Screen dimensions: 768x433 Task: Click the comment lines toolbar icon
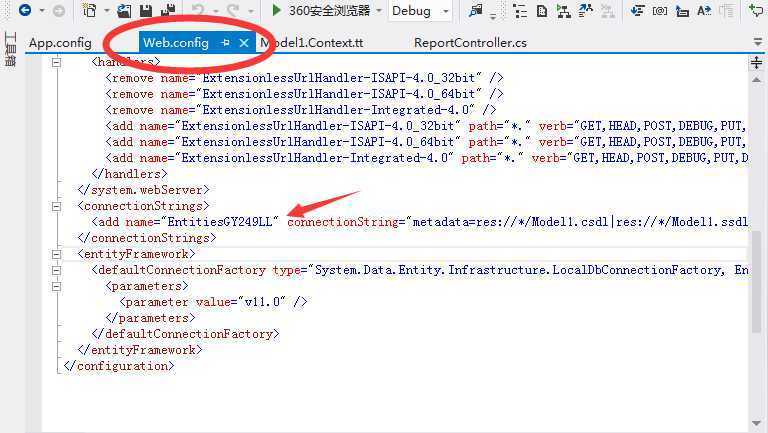coord(682,11)
